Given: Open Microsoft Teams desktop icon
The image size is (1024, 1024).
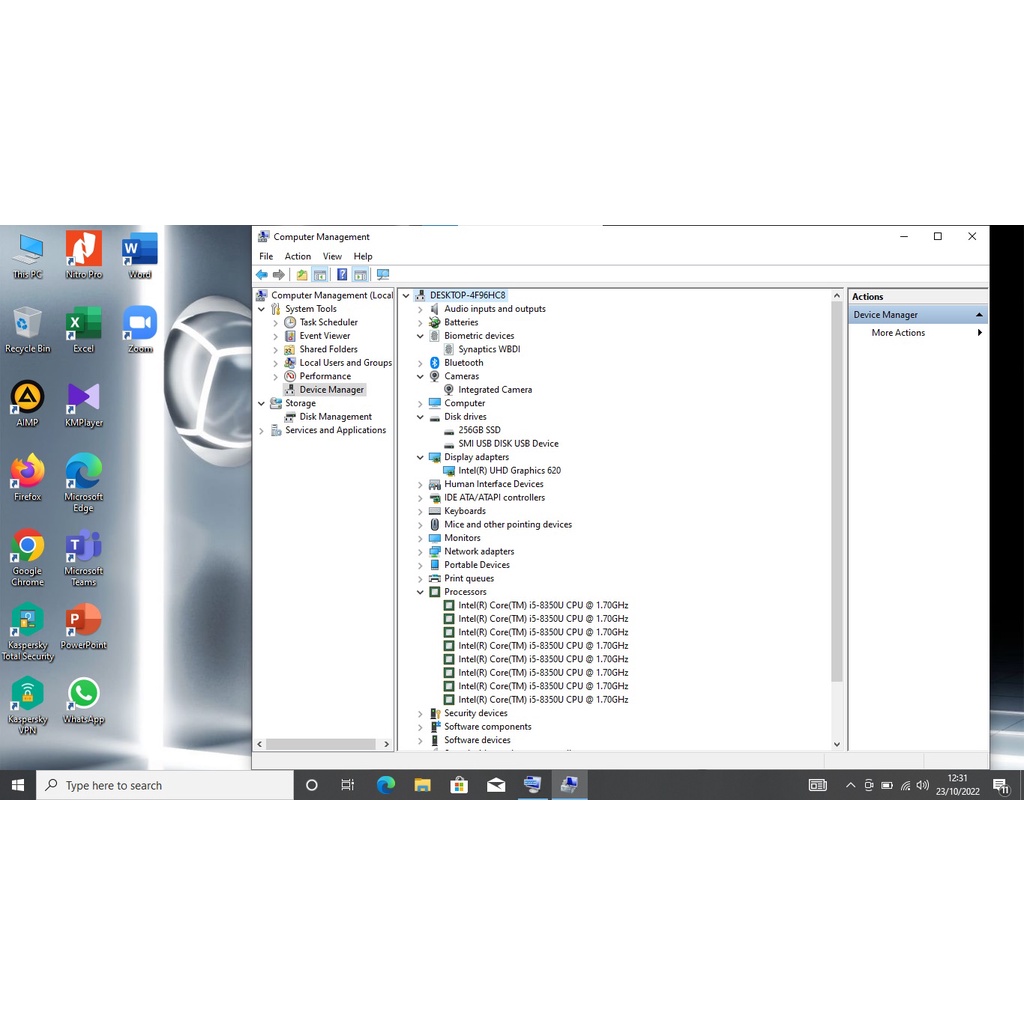Looking at the screenshot, I should [x=84, y=558].
